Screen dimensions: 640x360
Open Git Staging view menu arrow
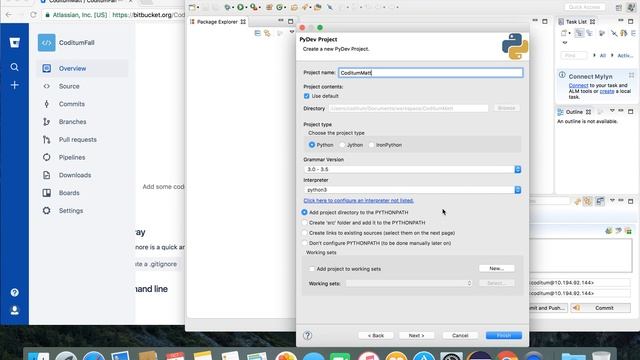coord(612,200)
